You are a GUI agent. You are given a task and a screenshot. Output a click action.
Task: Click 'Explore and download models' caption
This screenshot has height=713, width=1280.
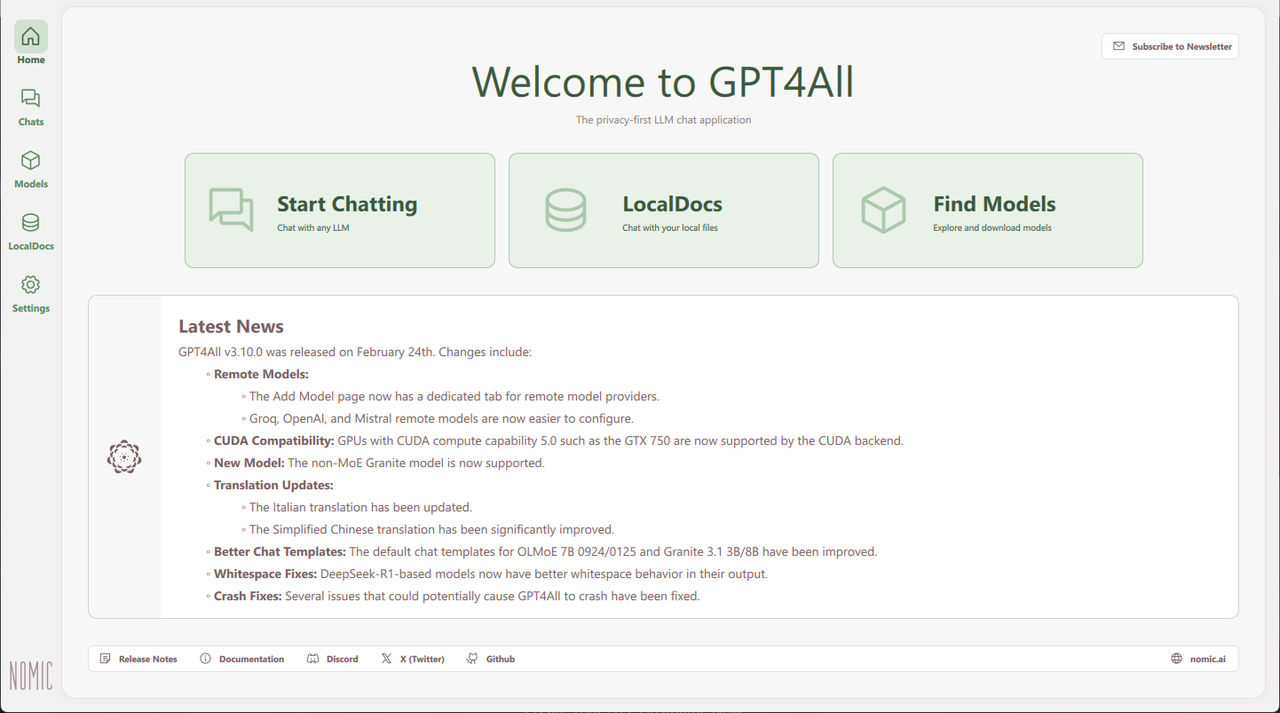click(992, 228)
